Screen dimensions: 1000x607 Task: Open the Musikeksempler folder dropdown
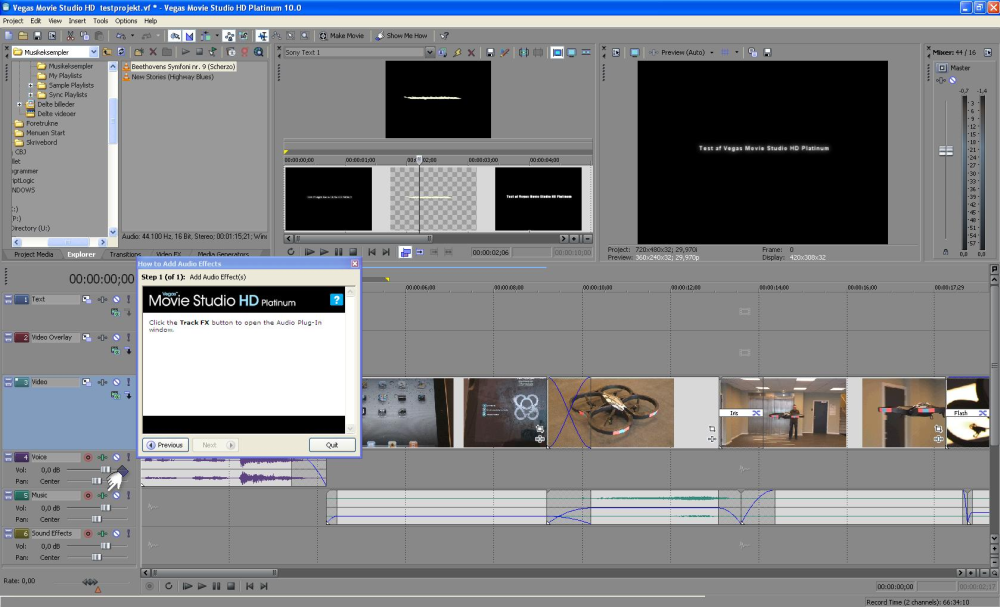tap(94, 52)
